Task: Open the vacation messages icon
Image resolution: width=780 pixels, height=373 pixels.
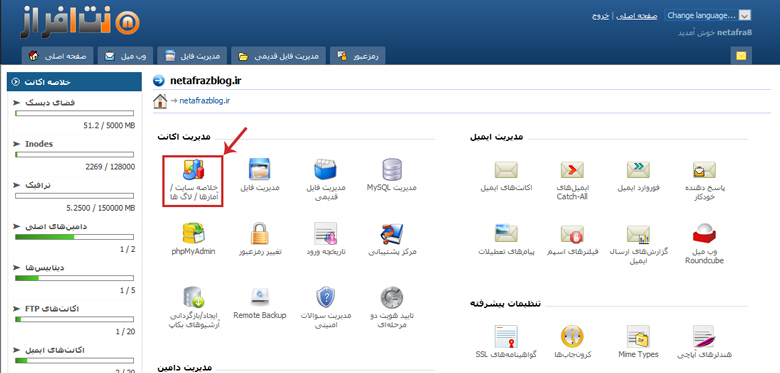Action: (506, 234)
